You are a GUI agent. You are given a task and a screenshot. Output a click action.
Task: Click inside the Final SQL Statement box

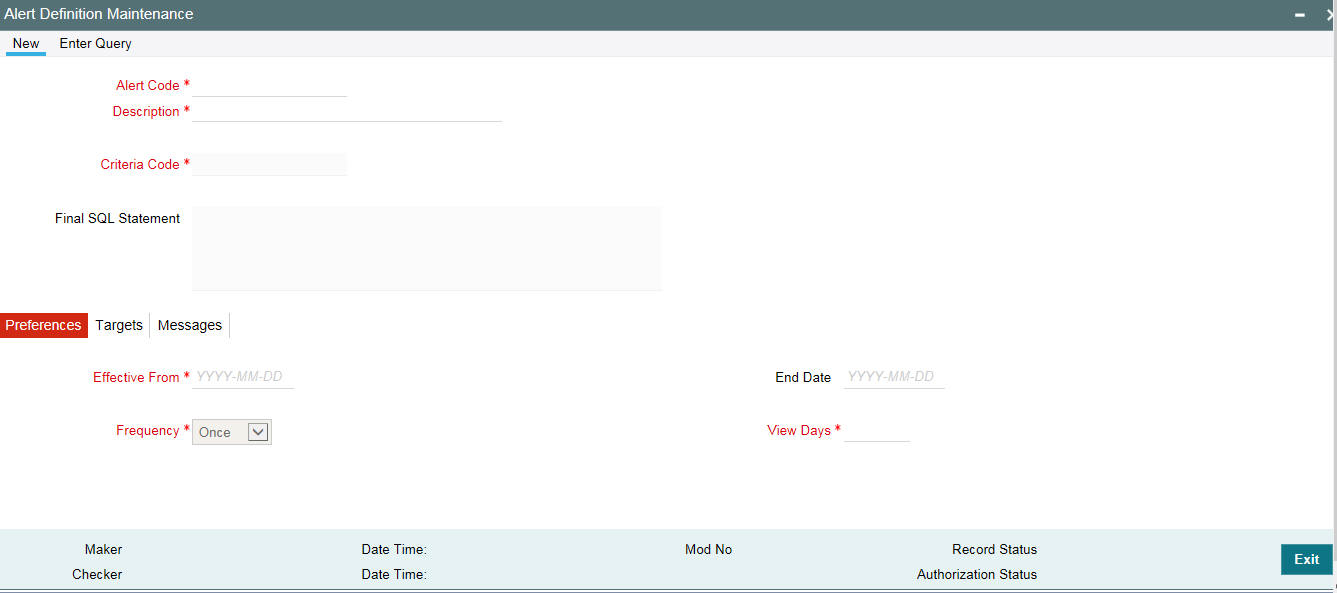coord(426,248)
